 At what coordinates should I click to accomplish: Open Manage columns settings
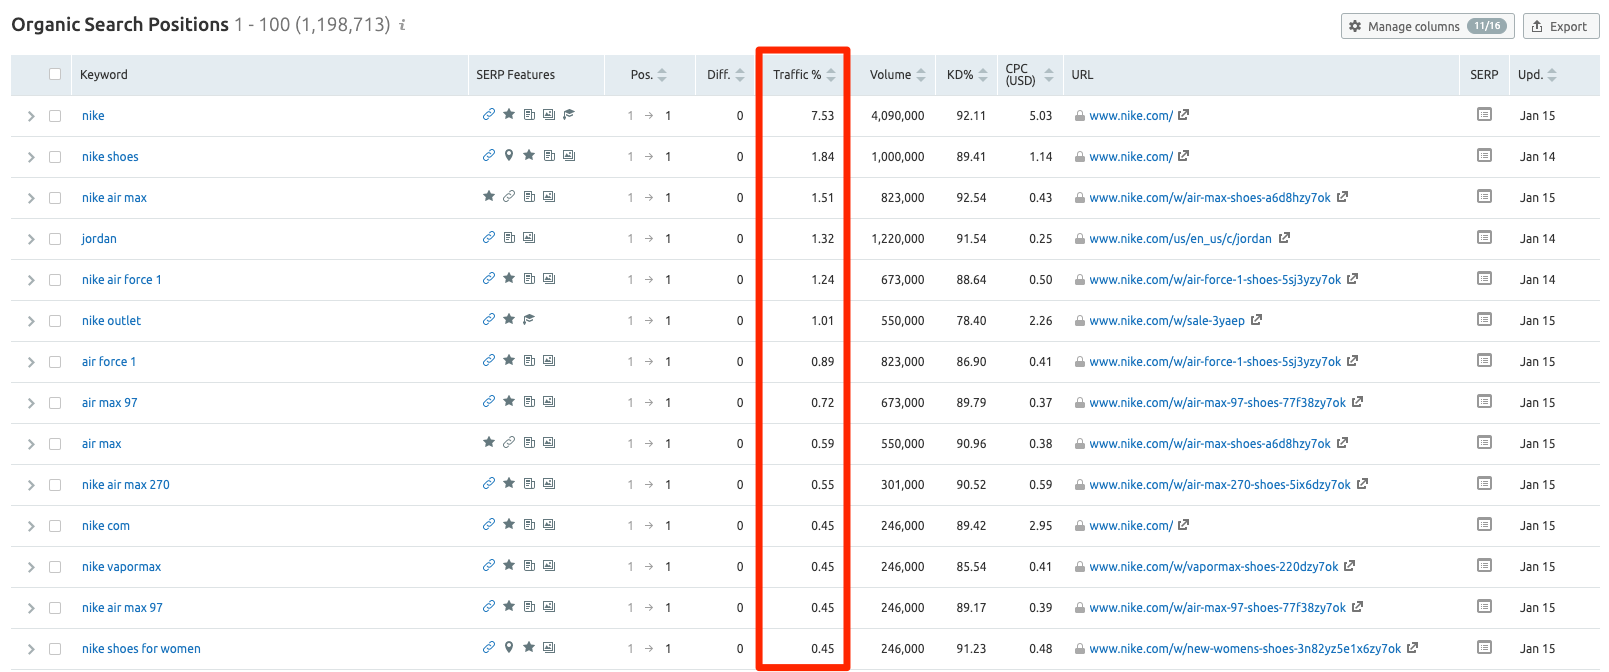click(1427, 26)
